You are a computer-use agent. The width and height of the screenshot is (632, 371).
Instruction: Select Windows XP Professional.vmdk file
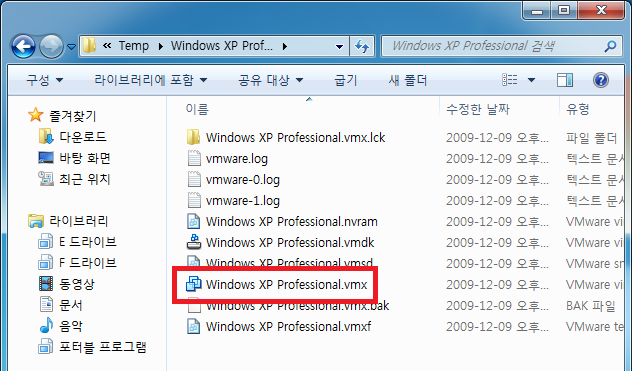tap(290, 242)
